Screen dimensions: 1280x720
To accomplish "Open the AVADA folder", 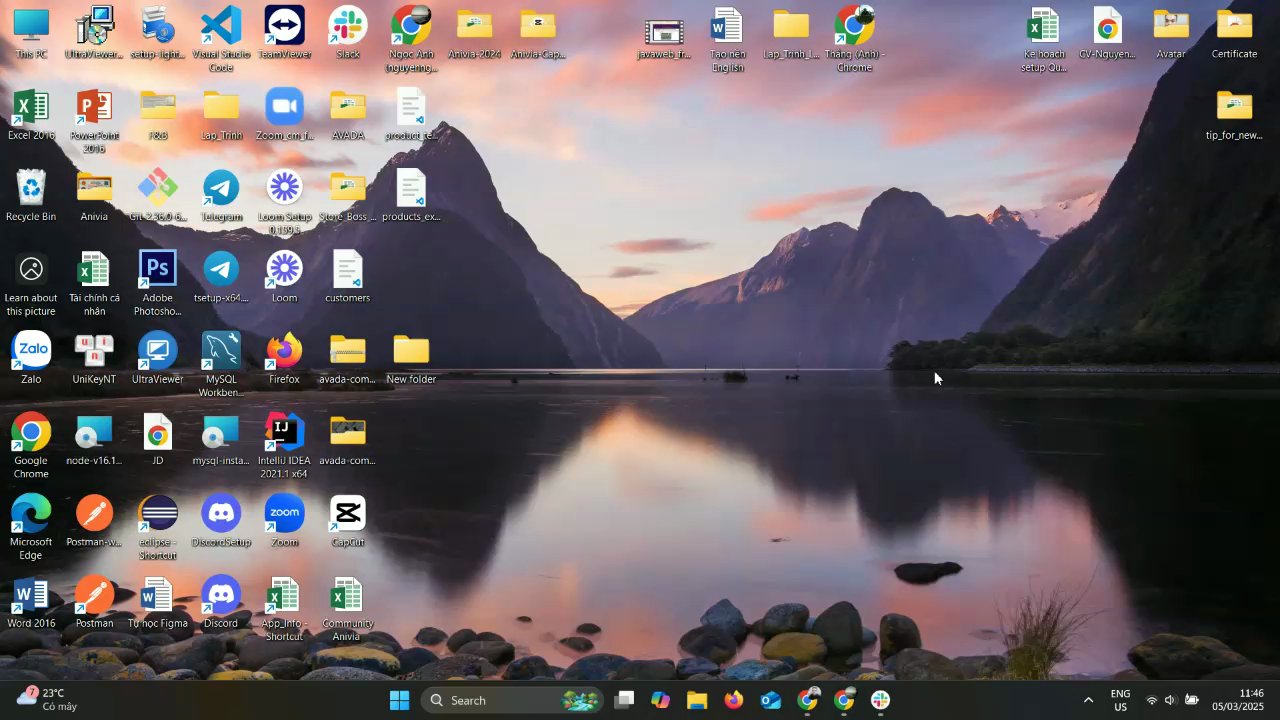I will point(348,114).
